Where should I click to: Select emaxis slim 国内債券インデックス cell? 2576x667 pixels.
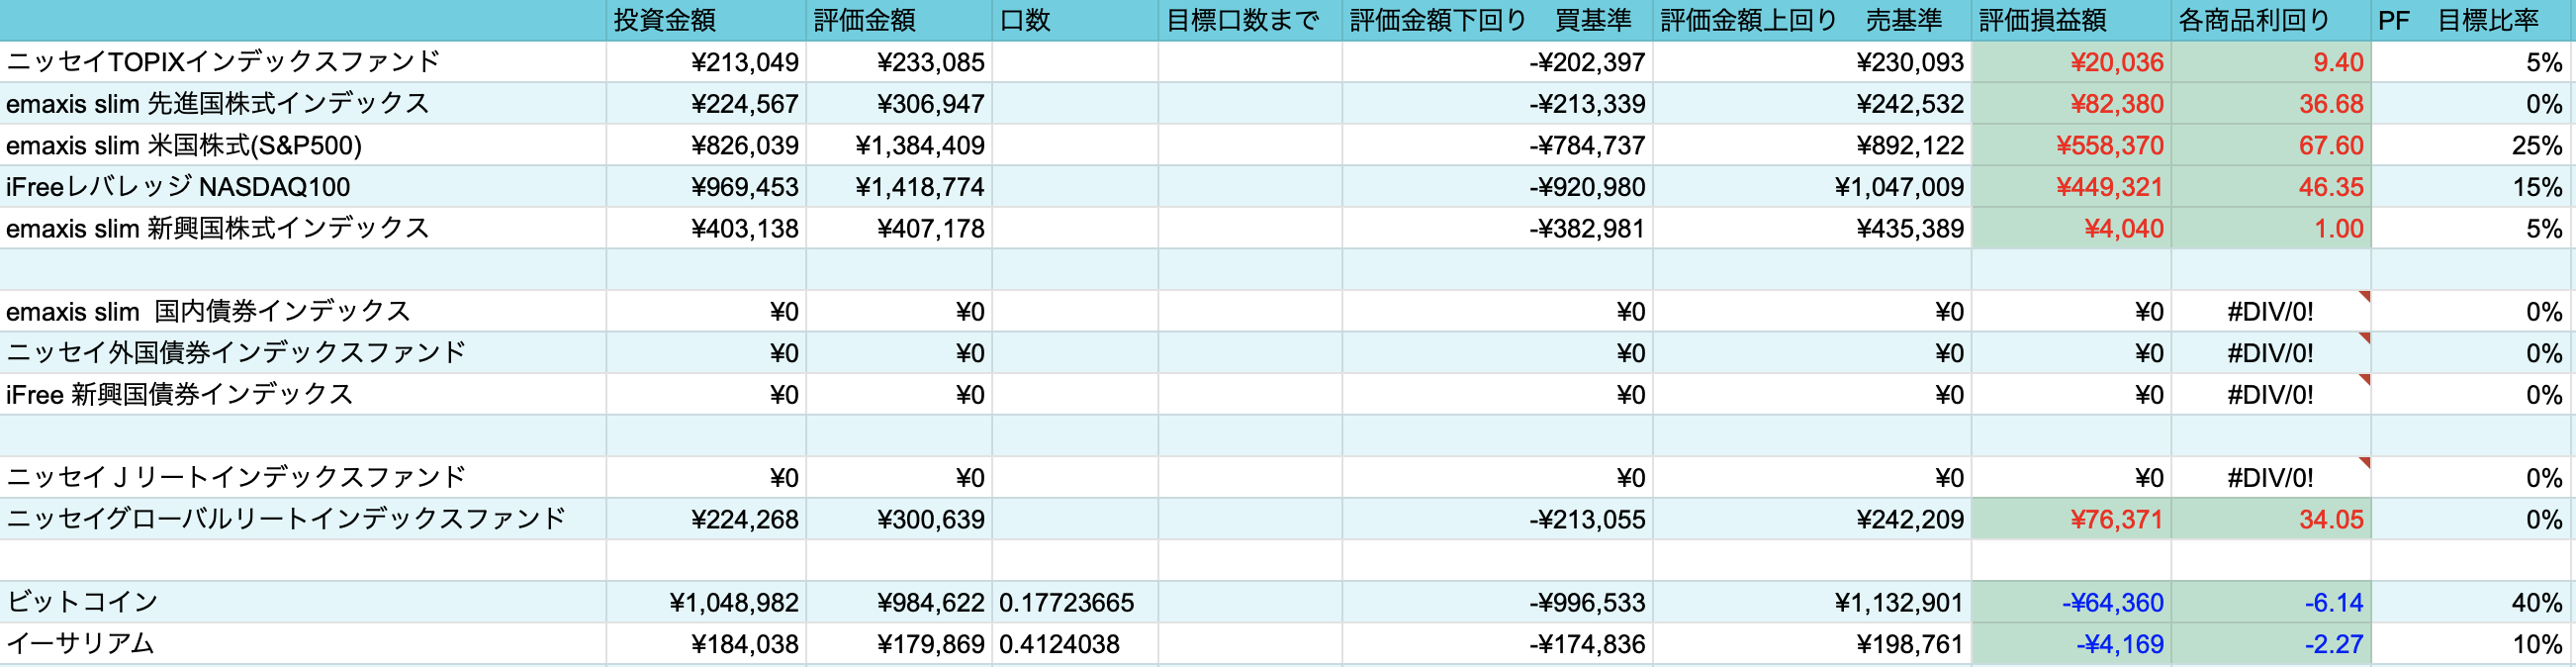click(x=303, y=312)
